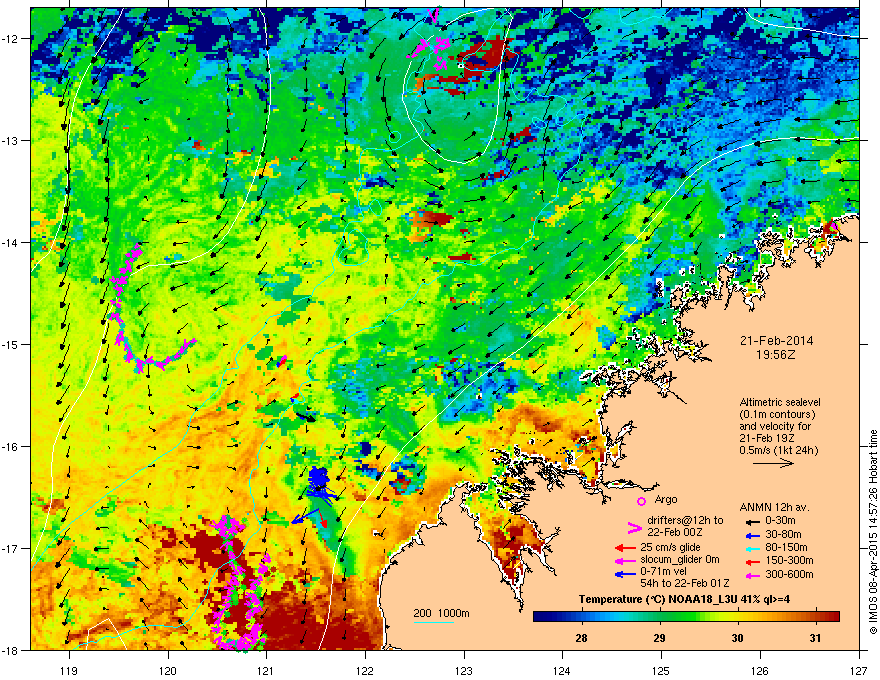The width and height of the screenshot is (880, 680).
Task: Click the 25 cm/s glide label
Action: point(670,547)
